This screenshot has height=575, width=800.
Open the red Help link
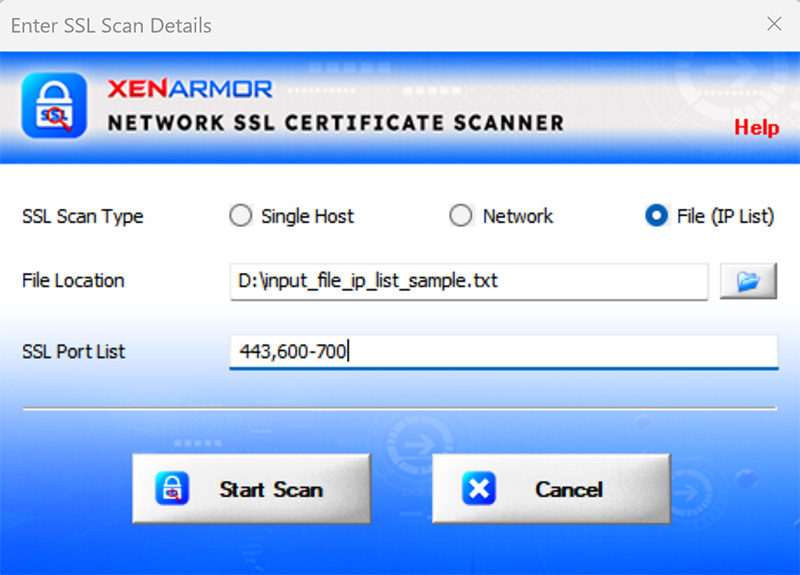tap(756, 128)
